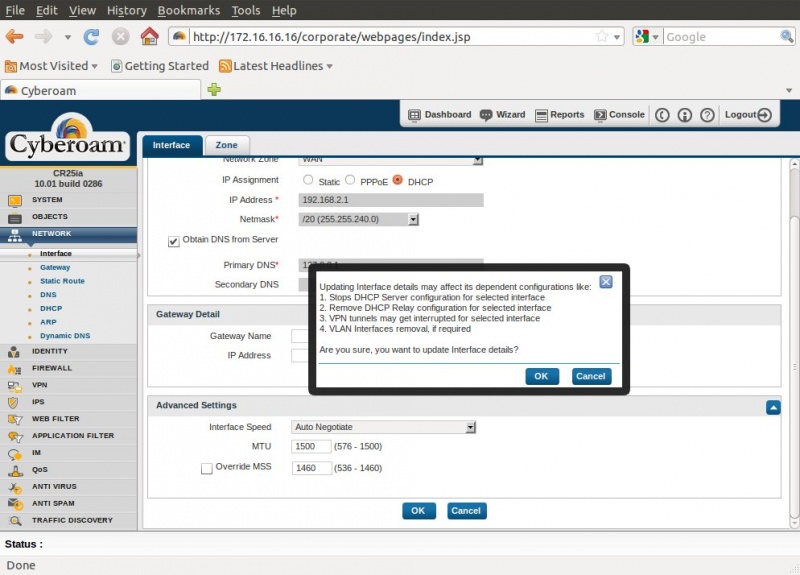The image size is (800, 575).
Task: Focus the browser URL address bar
Action: [392, 37]
